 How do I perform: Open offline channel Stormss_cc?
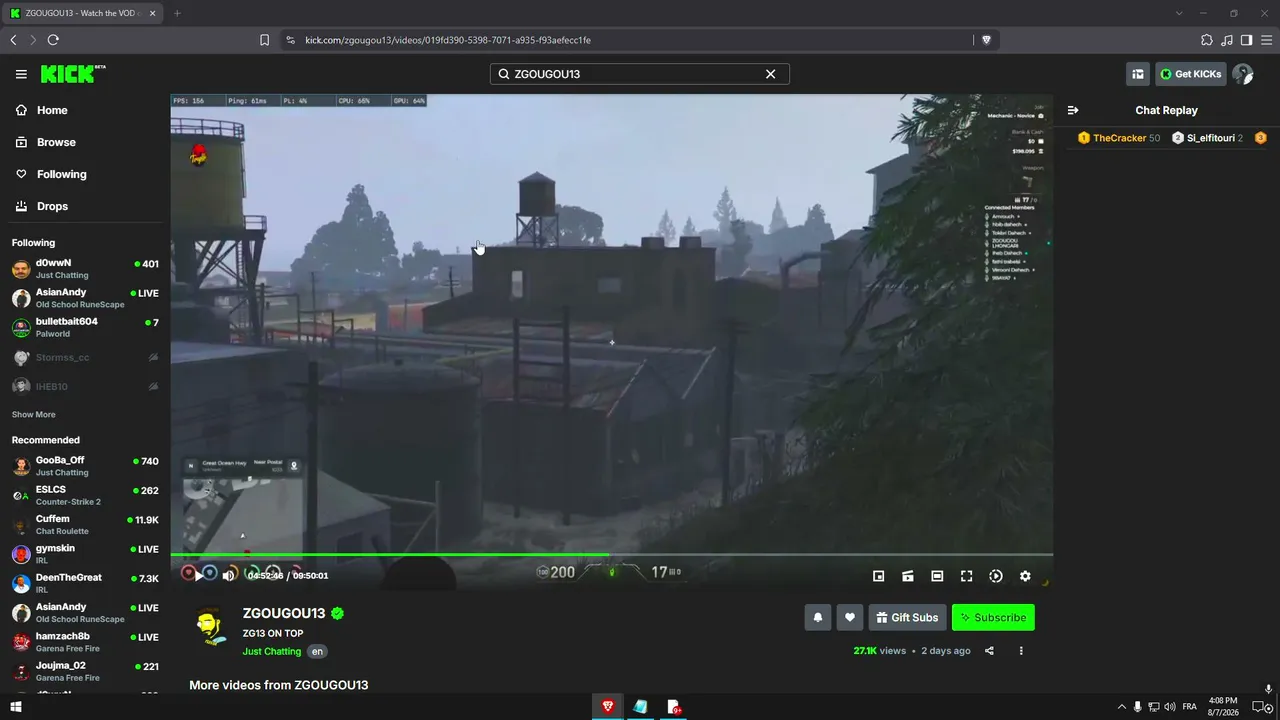coord(85,357)
